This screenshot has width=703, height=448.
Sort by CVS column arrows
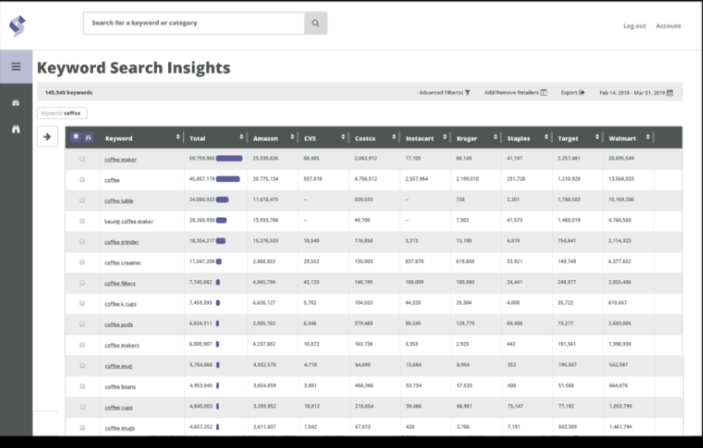[x=343, y=137]
